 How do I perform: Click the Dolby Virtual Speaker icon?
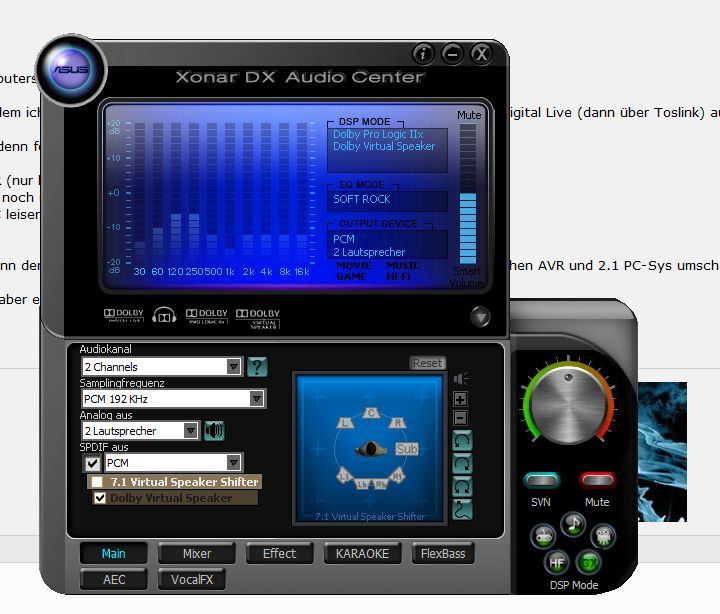[258, 318]
